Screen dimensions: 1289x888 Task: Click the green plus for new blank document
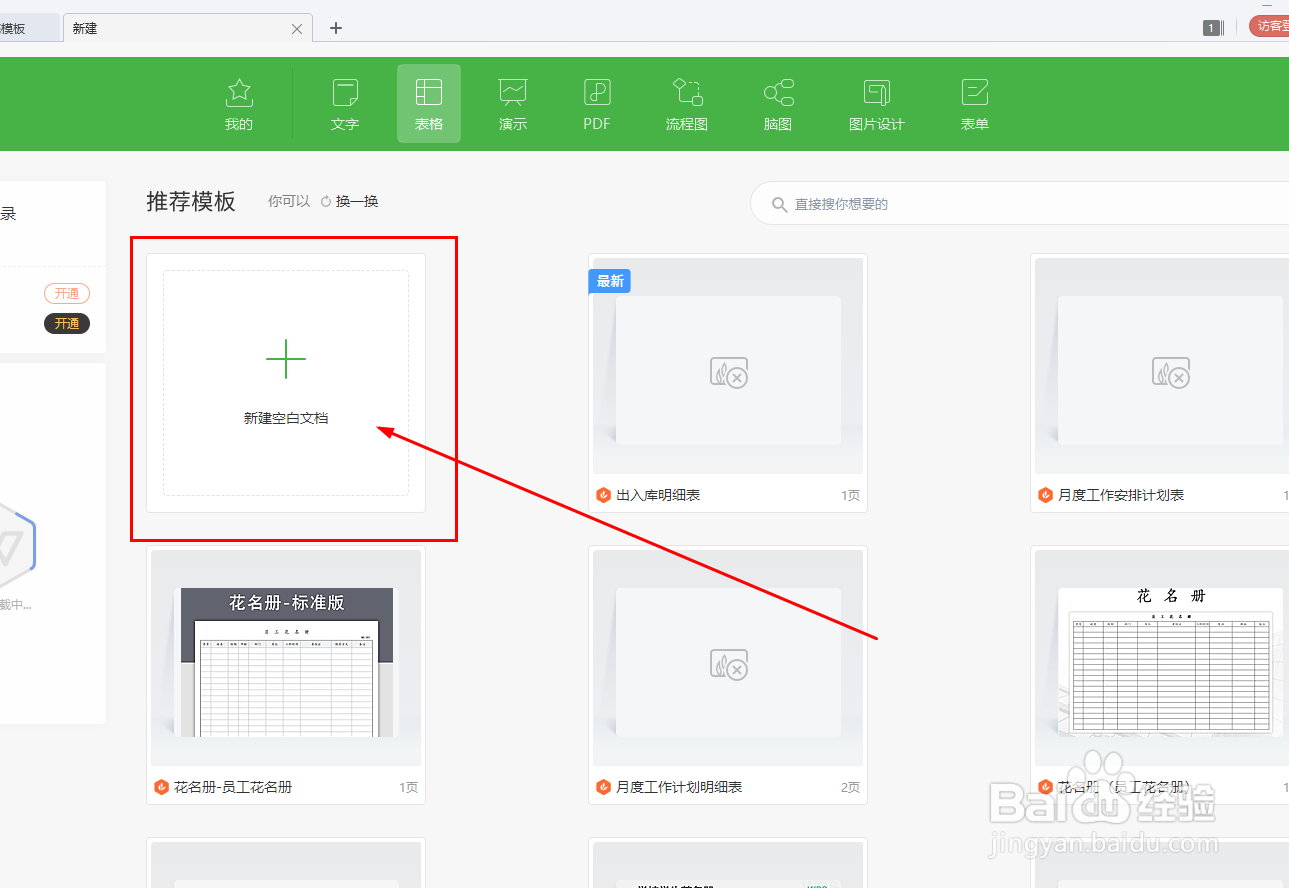pyautogui.click(x=286, y=359)
